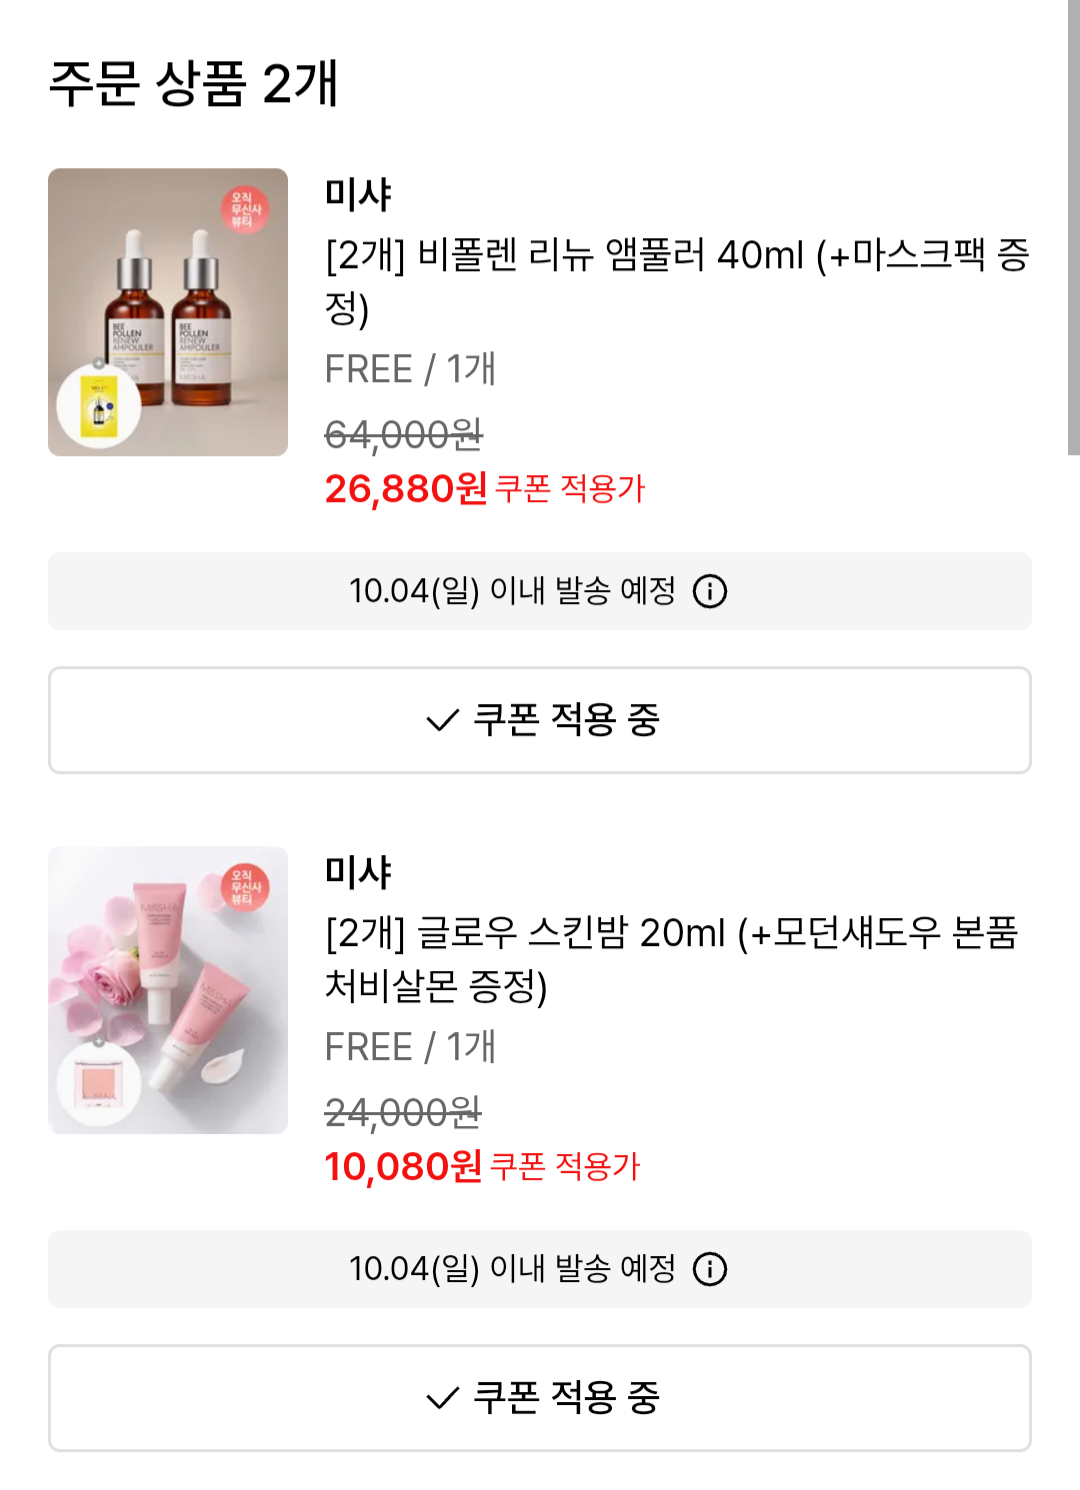Tap first 미샤 brand name
The width and height of the screenshot is (1080, 1490).
(358, 194)
